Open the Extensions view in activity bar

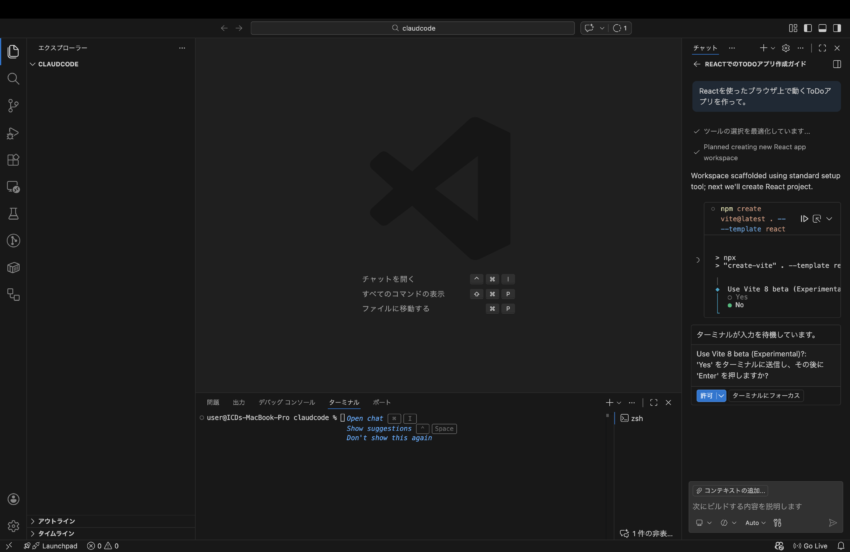point(13,159)
